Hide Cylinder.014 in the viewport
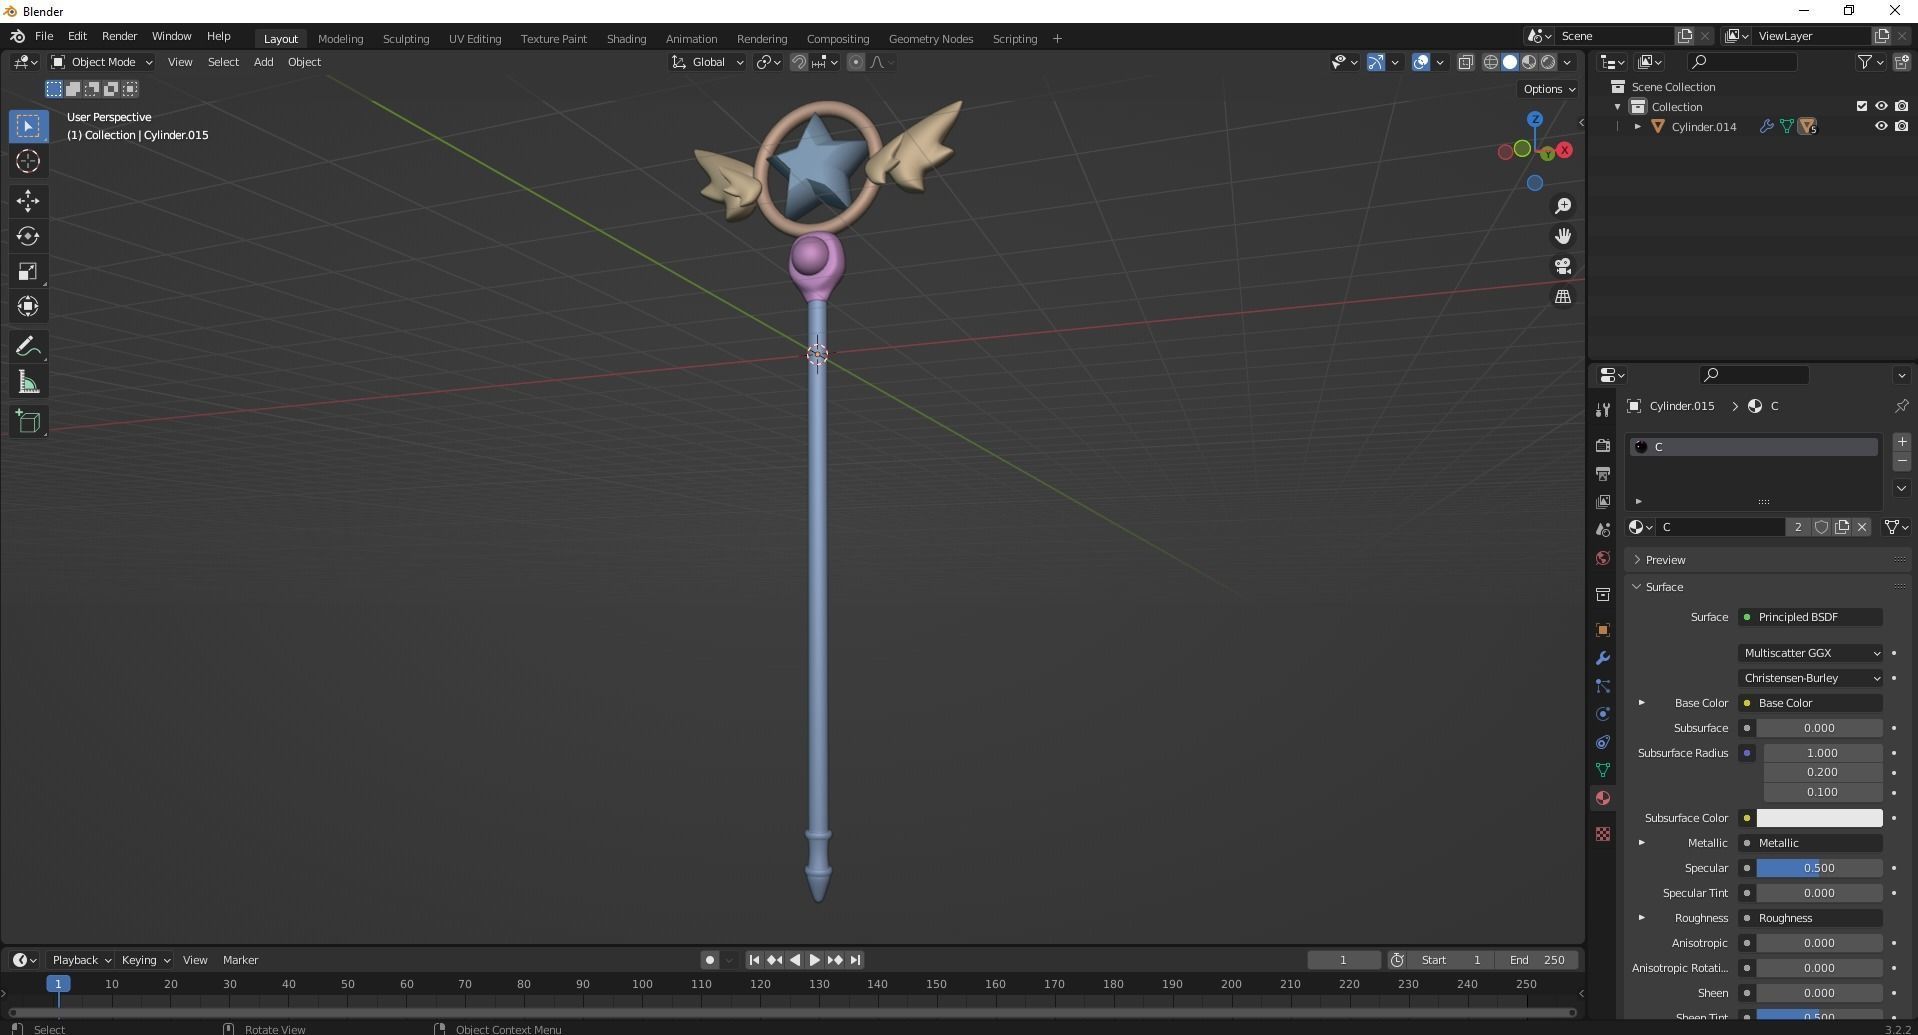The width and height of the screenshot is (1918, 1035). coord(1881,127)
